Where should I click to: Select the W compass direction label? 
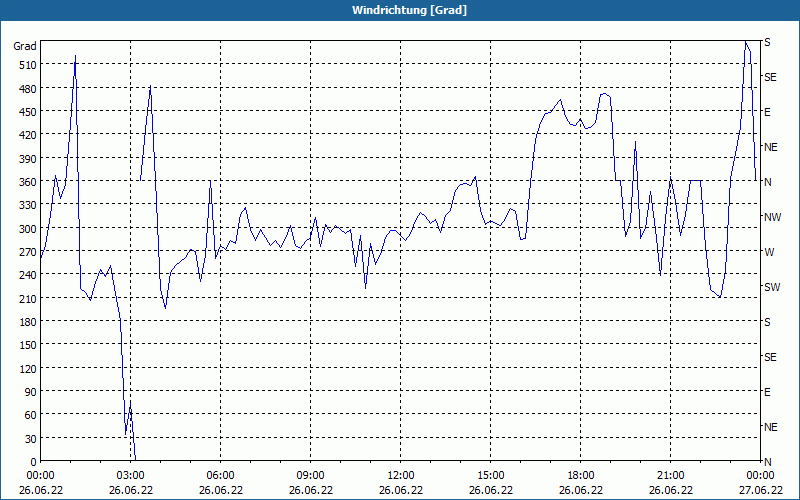point(769,252)
